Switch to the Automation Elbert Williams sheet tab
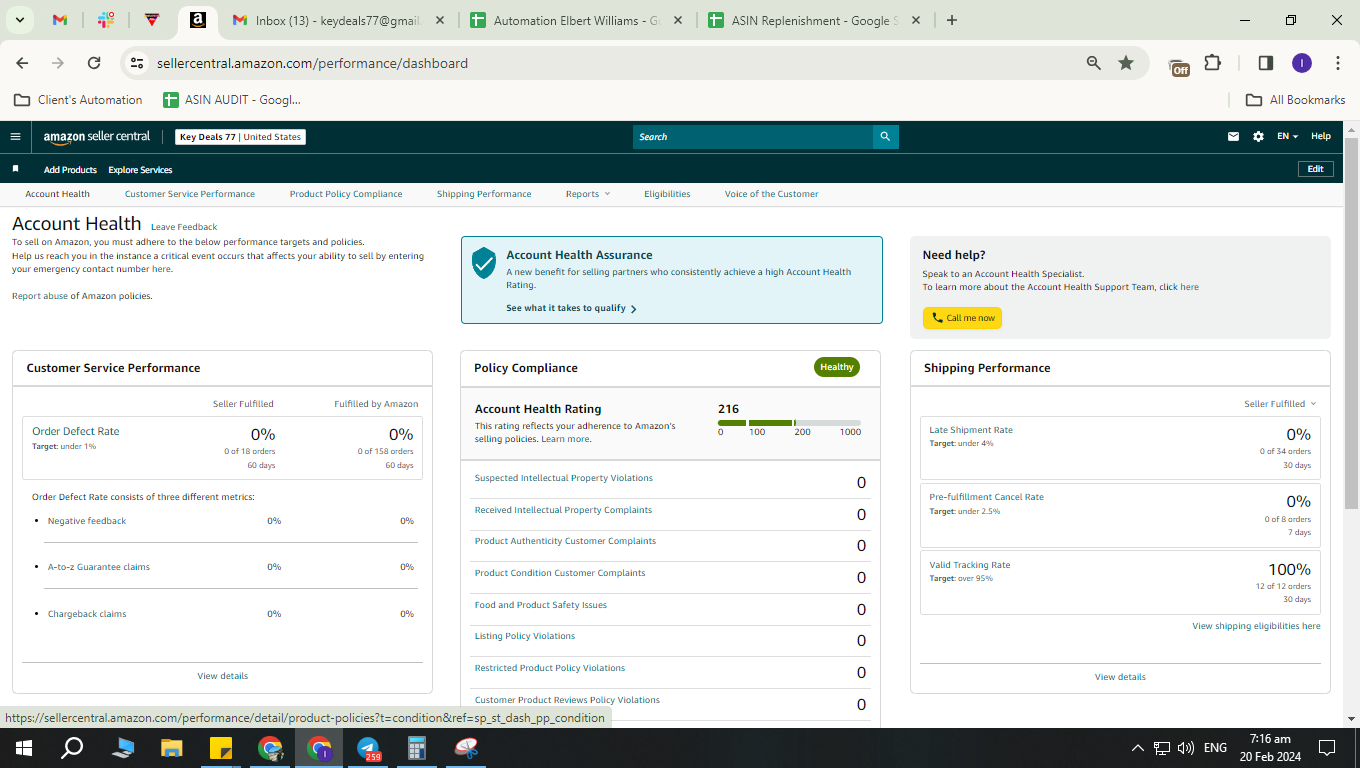This screenshot has height=768, width=1360. pos(577,20)
